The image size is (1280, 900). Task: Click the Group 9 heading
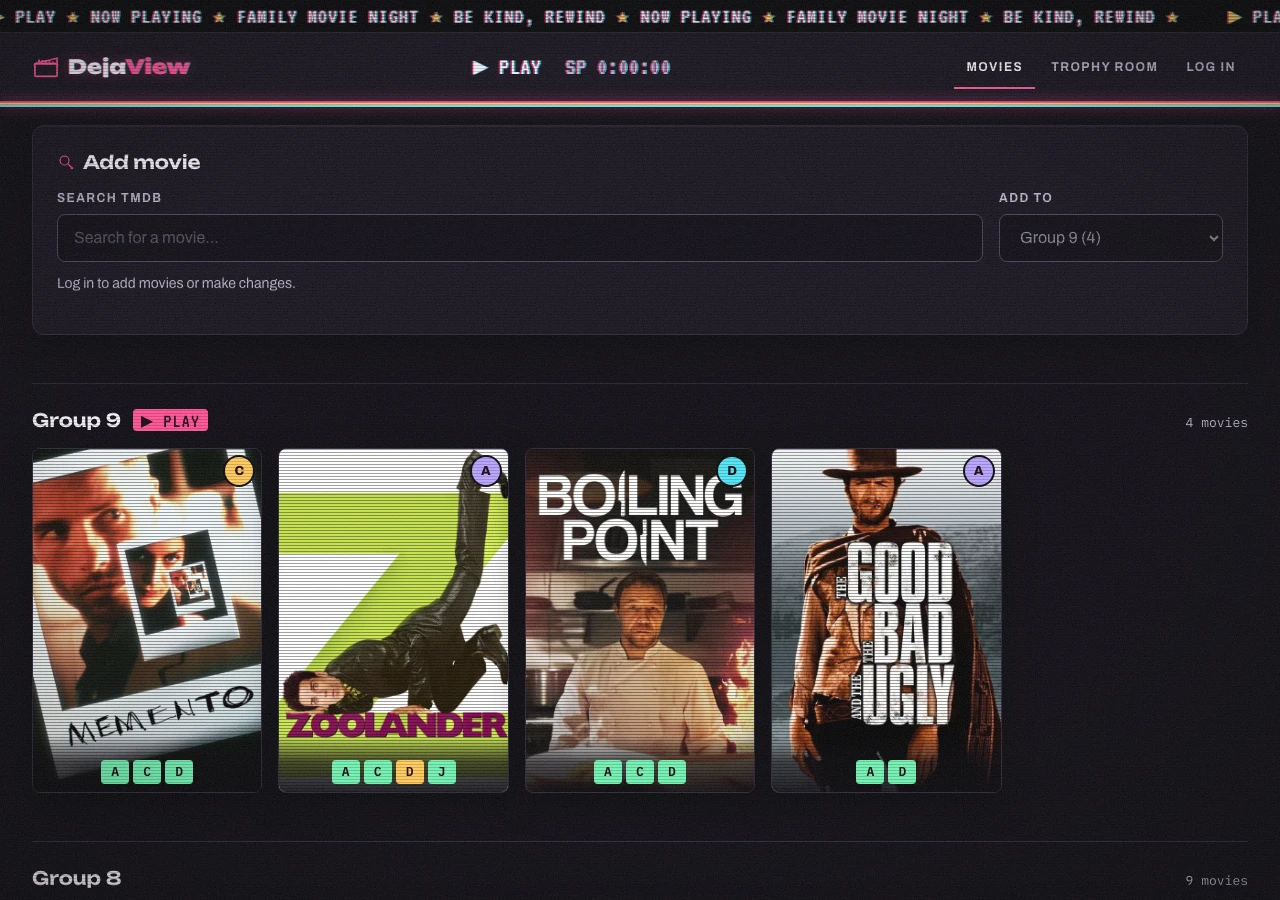click(x=76, y=420)
